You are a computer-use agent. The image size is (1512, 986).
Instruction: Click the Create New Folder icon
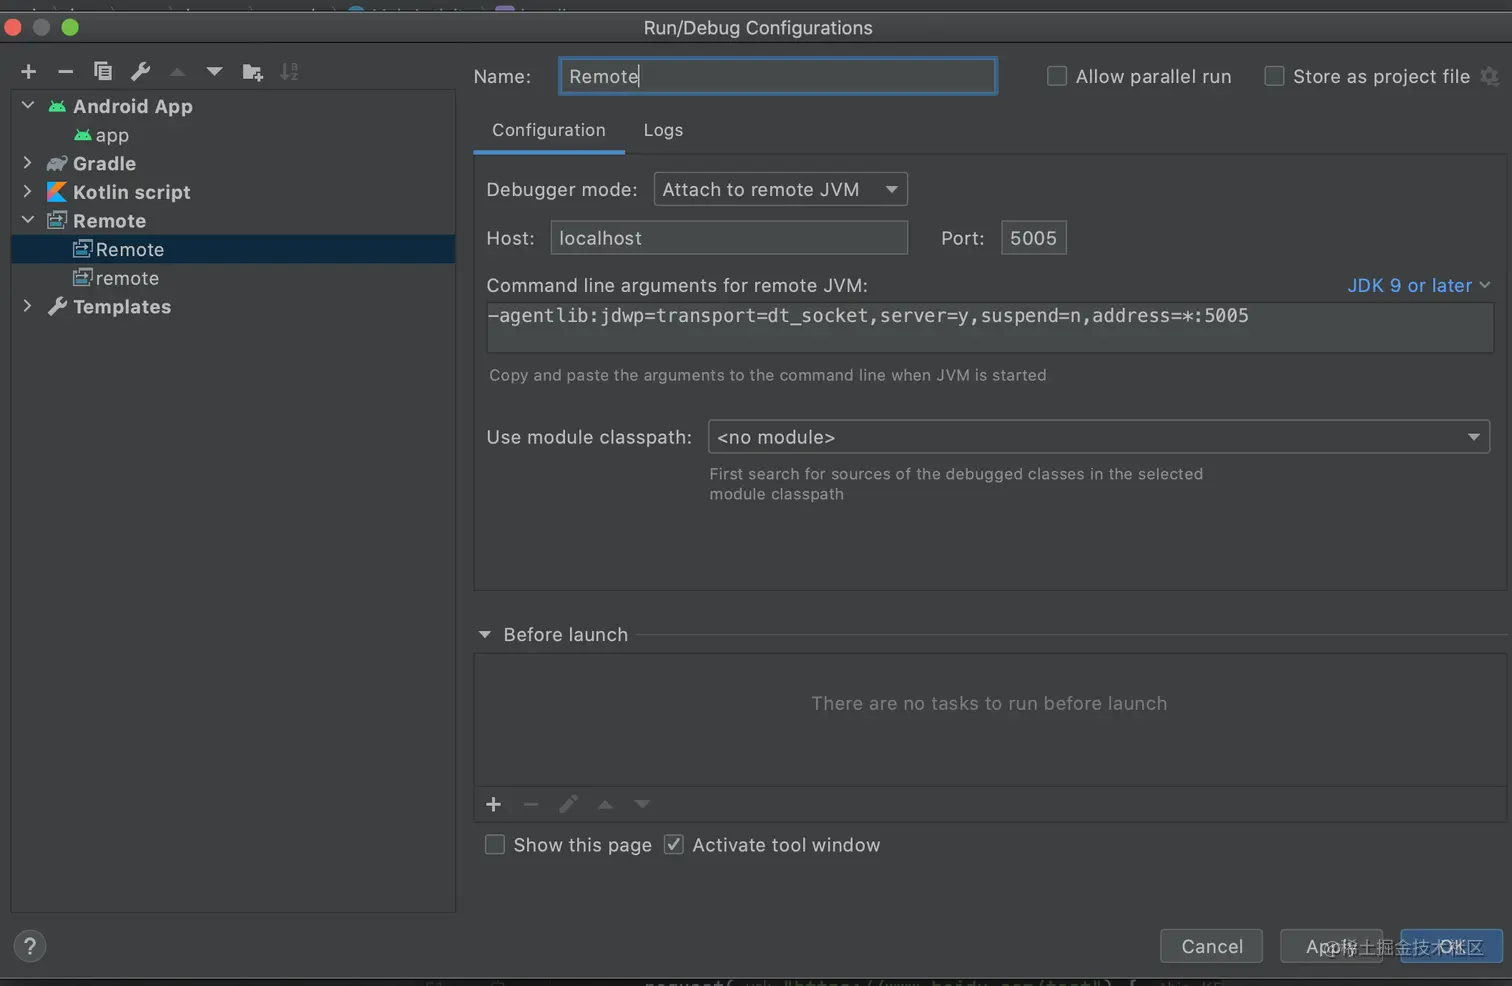252,71
